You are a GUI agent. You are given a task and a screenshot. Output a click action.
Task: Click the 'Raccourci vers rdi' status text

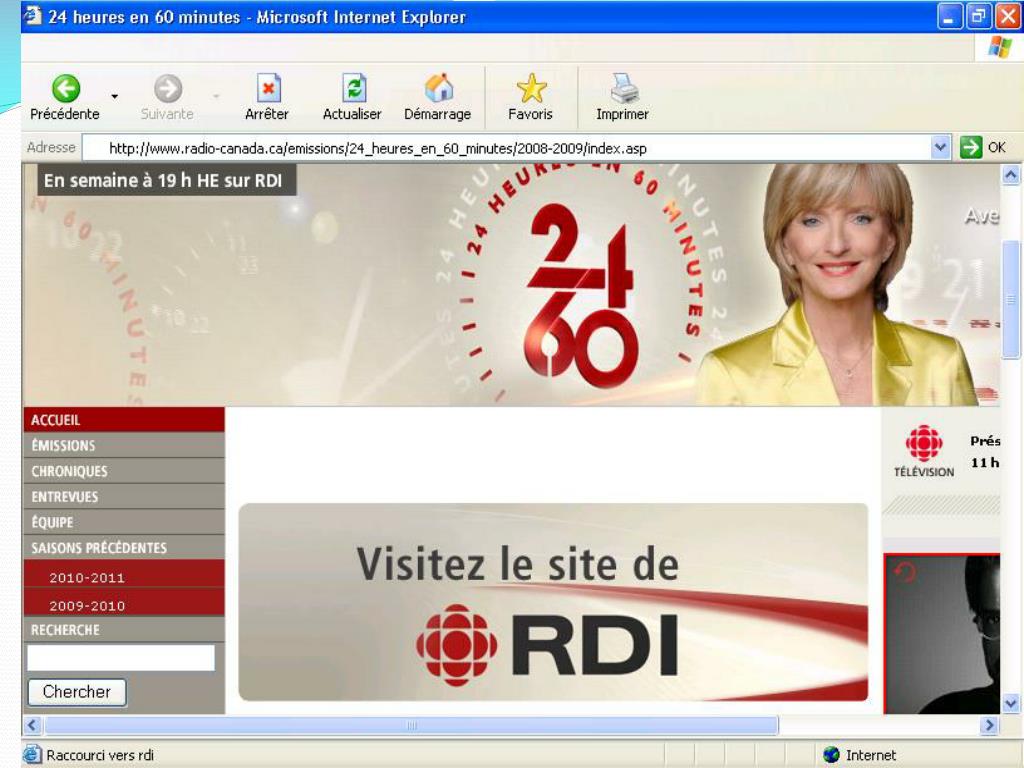(100, 756)
